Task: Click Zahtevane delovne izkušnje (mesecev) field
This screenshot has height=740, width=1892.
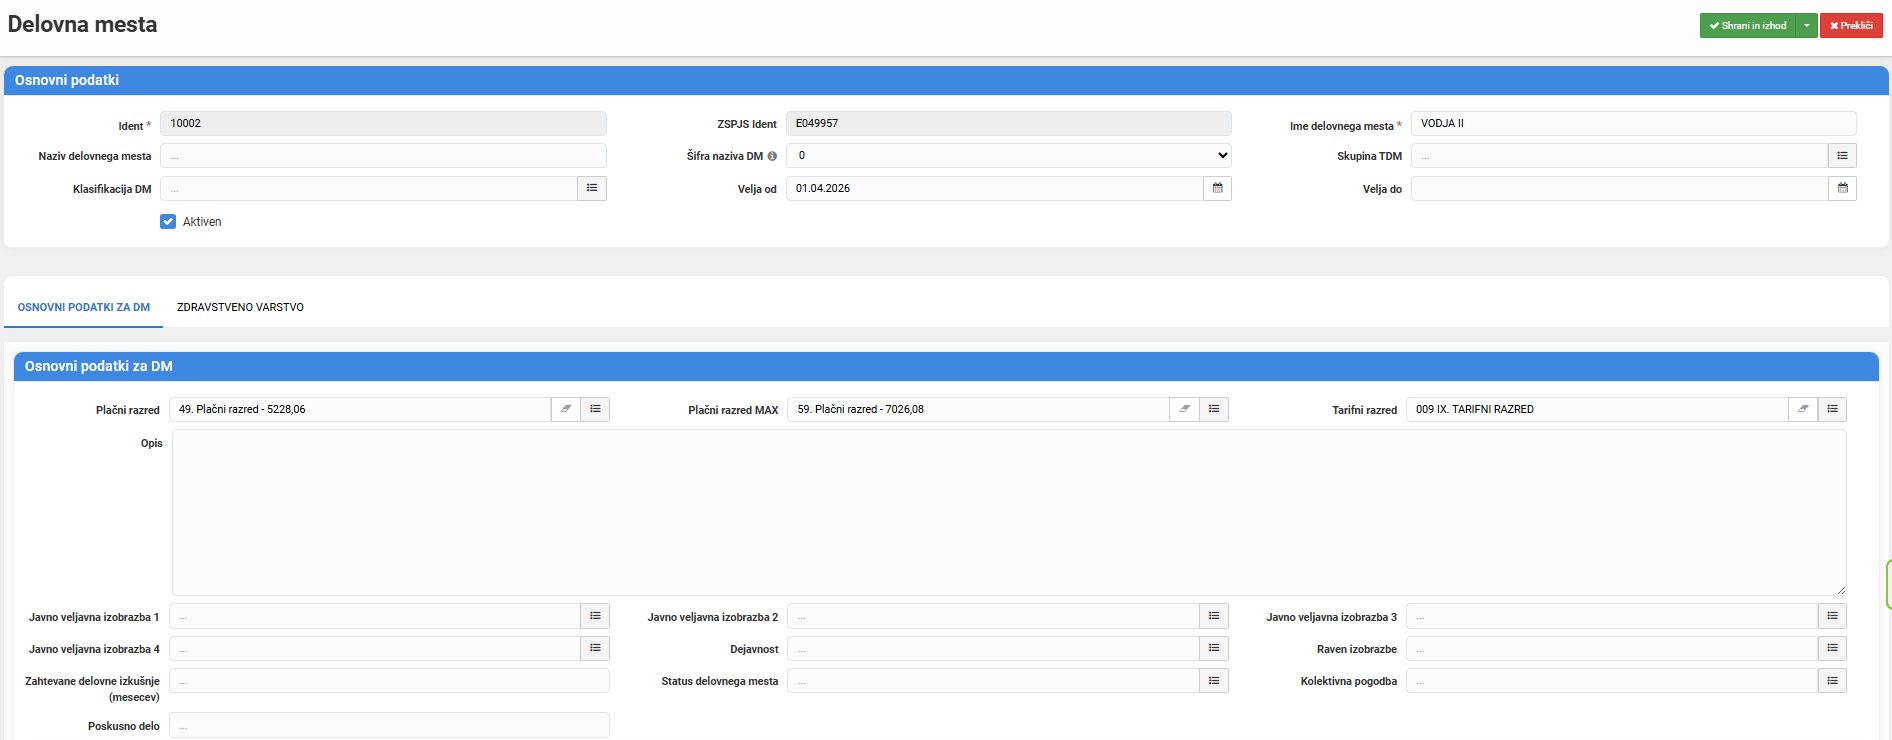Action: [x=389, y=680]
